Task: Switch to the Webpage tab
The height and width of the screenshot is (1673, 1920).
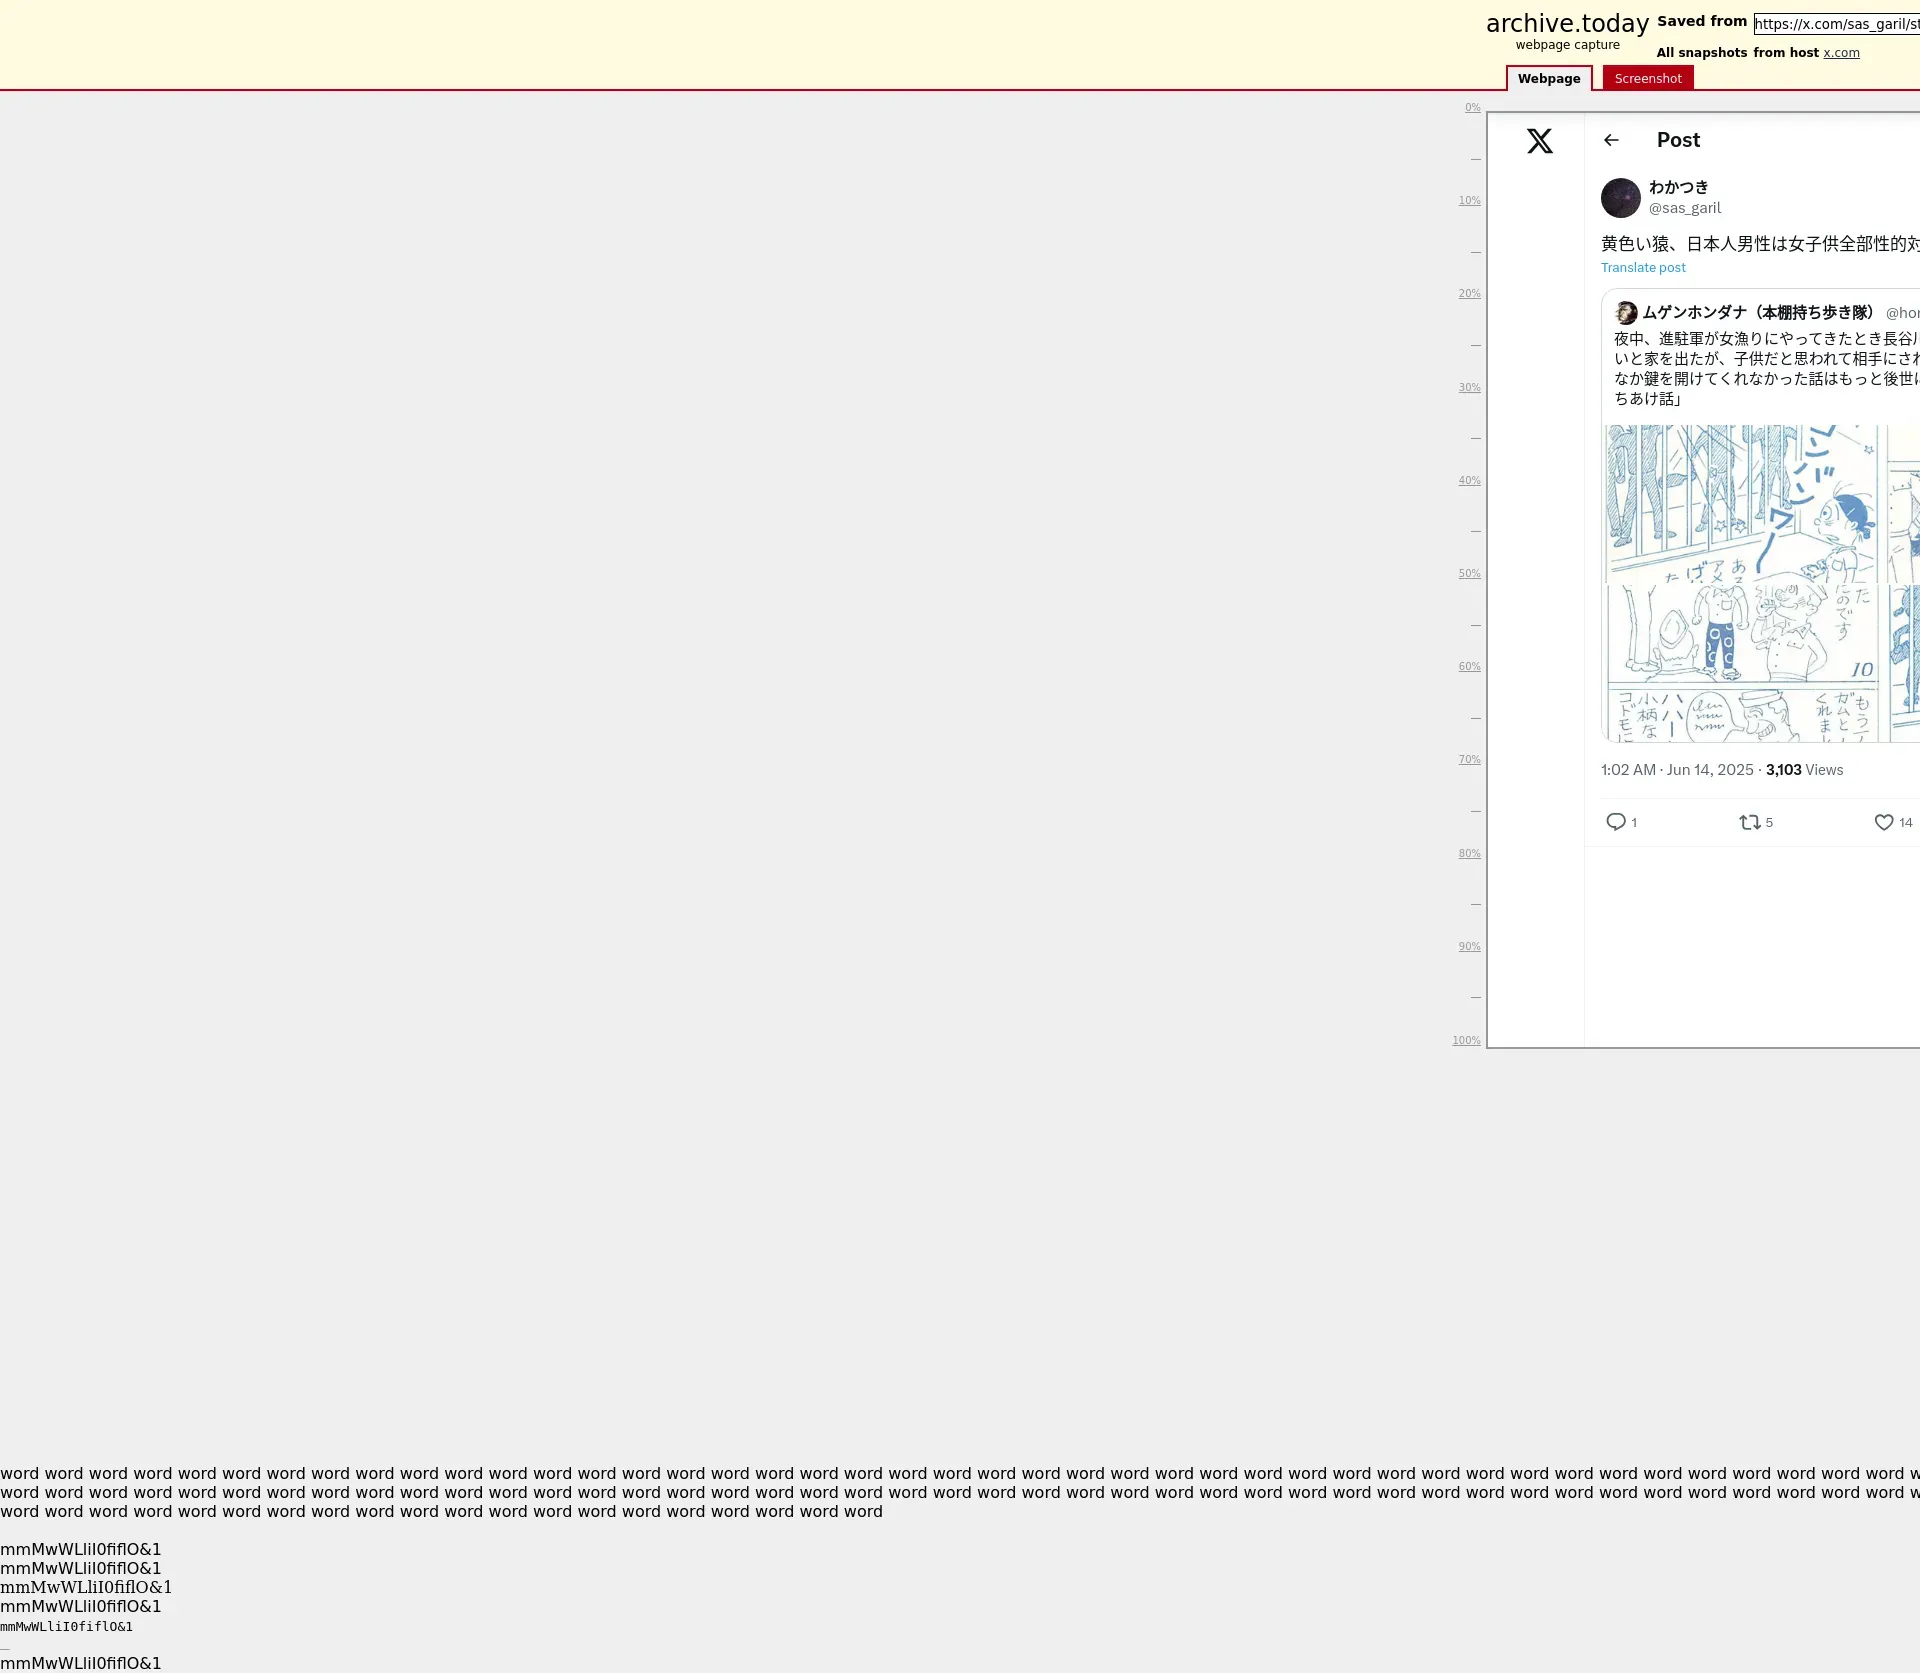Action: point(1548,79)
